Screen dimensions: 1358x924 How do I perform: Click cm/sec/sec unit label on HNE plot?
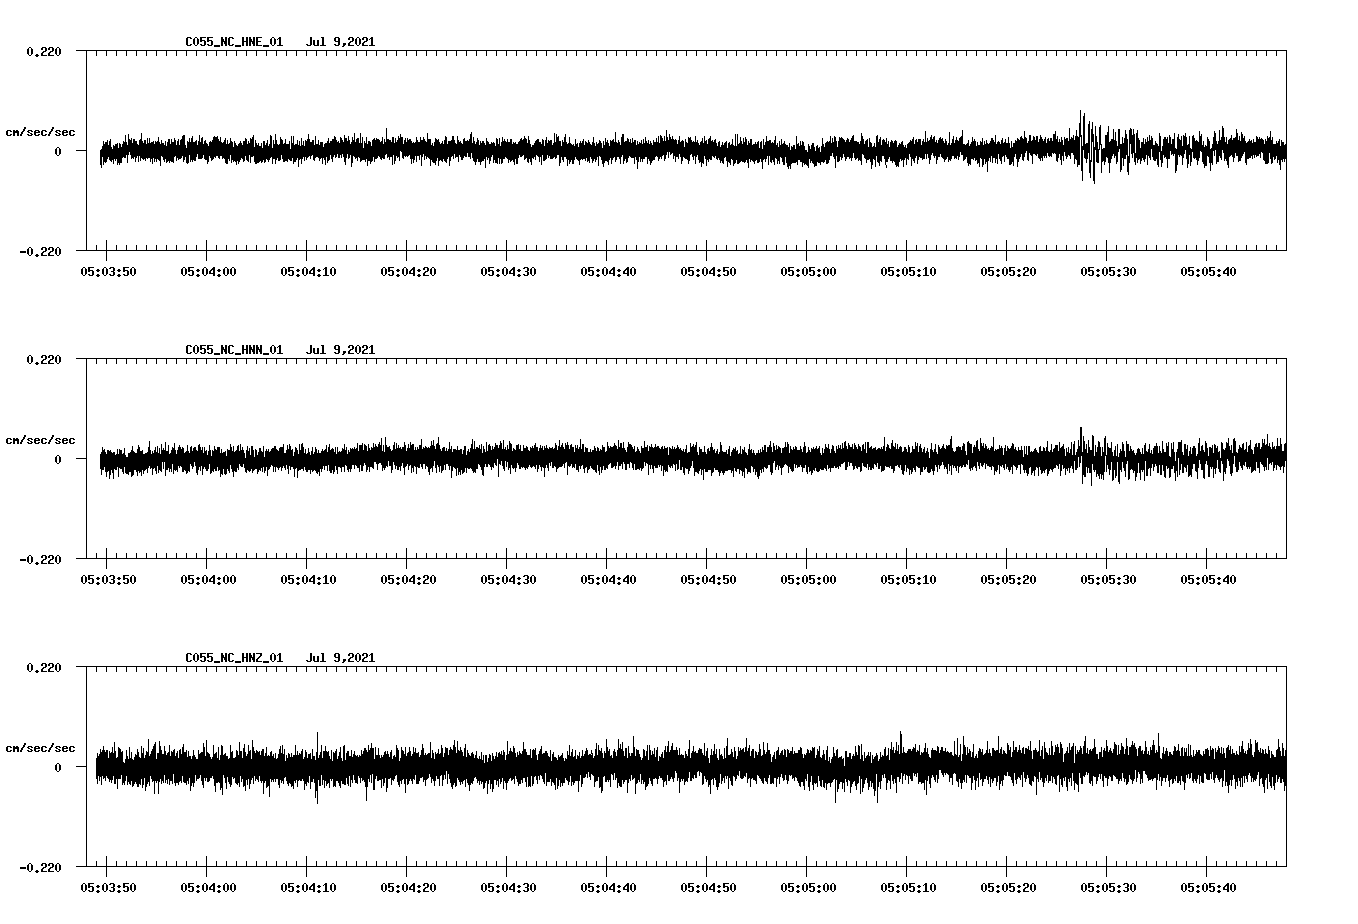coord(40,132)
